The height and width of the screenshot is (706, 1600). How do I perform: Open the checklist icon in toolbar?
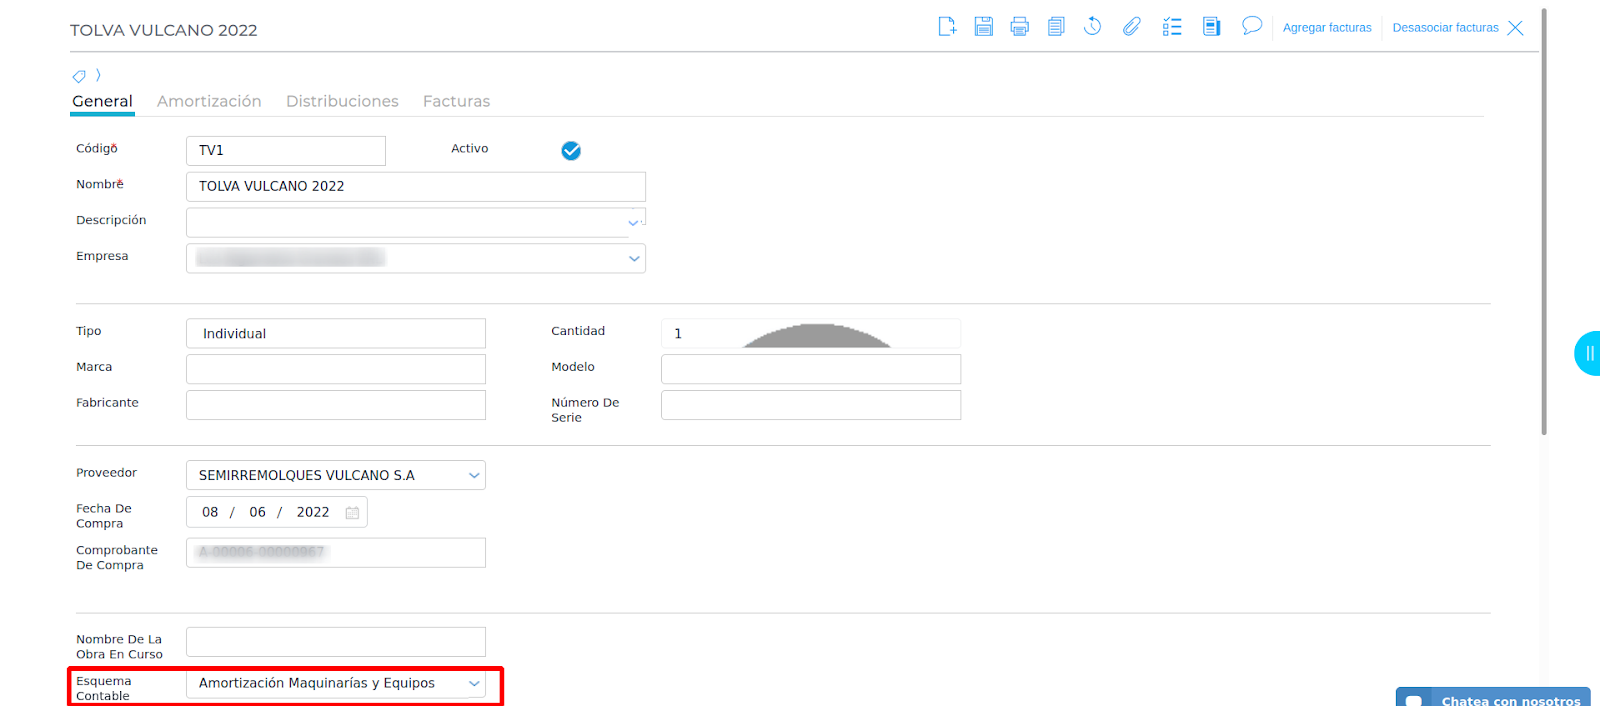pyautogui.click(x=1172, y=27)
